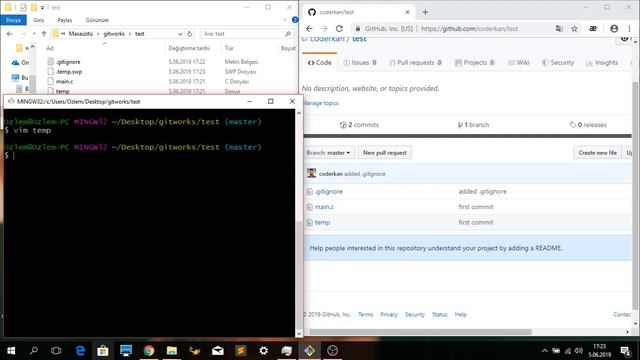
Task: Click gitworks in Explorer breadcrumb
Action: pos(114,34)
